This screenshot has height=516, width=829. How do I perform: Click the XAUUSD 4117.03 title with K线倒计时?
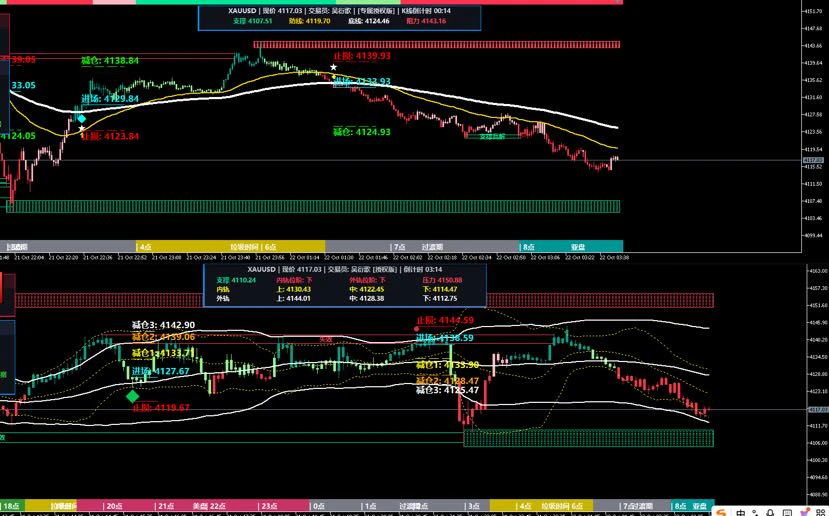point(339,11)
